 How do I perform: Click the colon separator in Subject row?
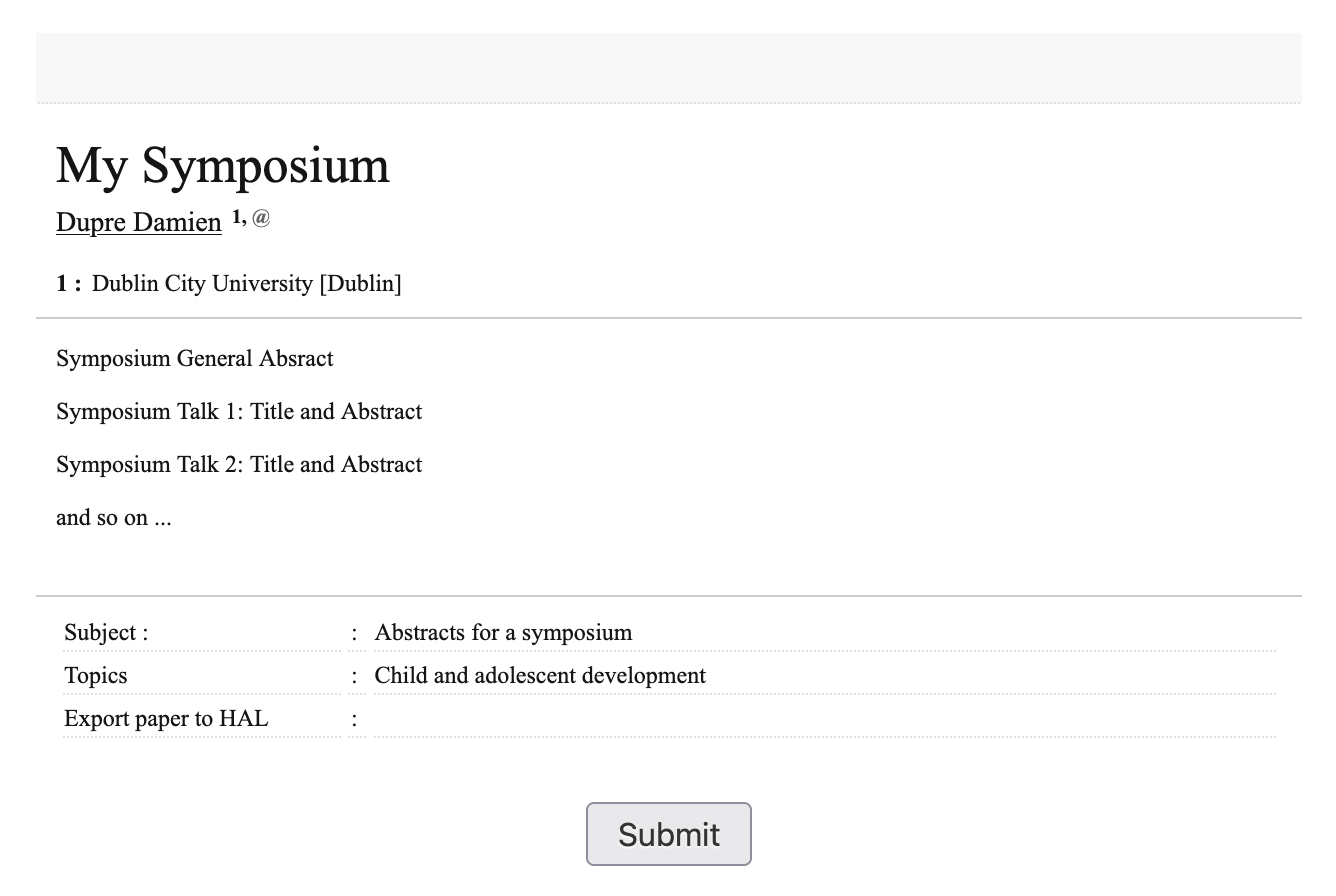(x=355, y=632)
